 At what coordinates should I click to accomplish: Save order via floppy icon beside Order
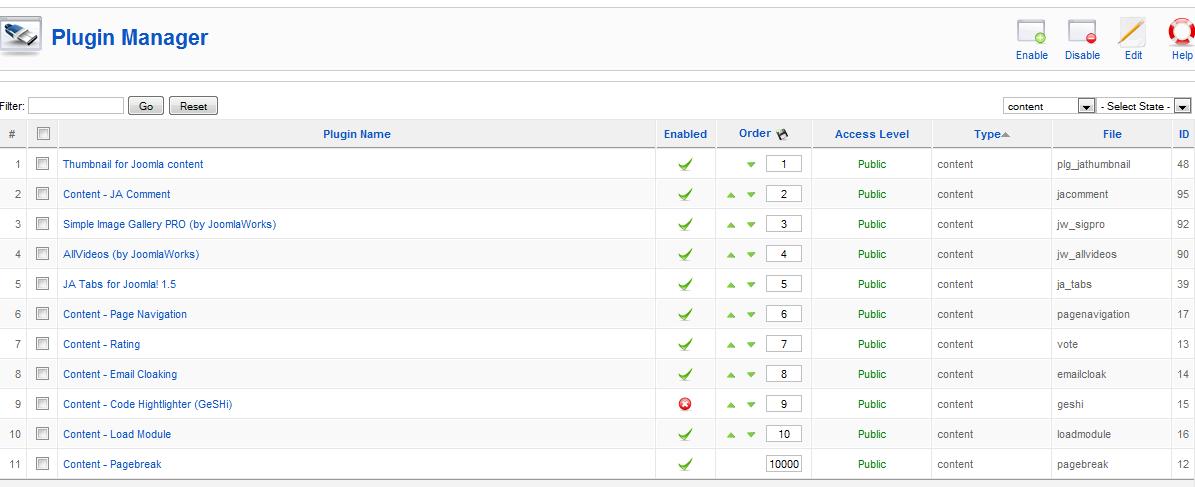pyautogui.click(x=782, y=134)
